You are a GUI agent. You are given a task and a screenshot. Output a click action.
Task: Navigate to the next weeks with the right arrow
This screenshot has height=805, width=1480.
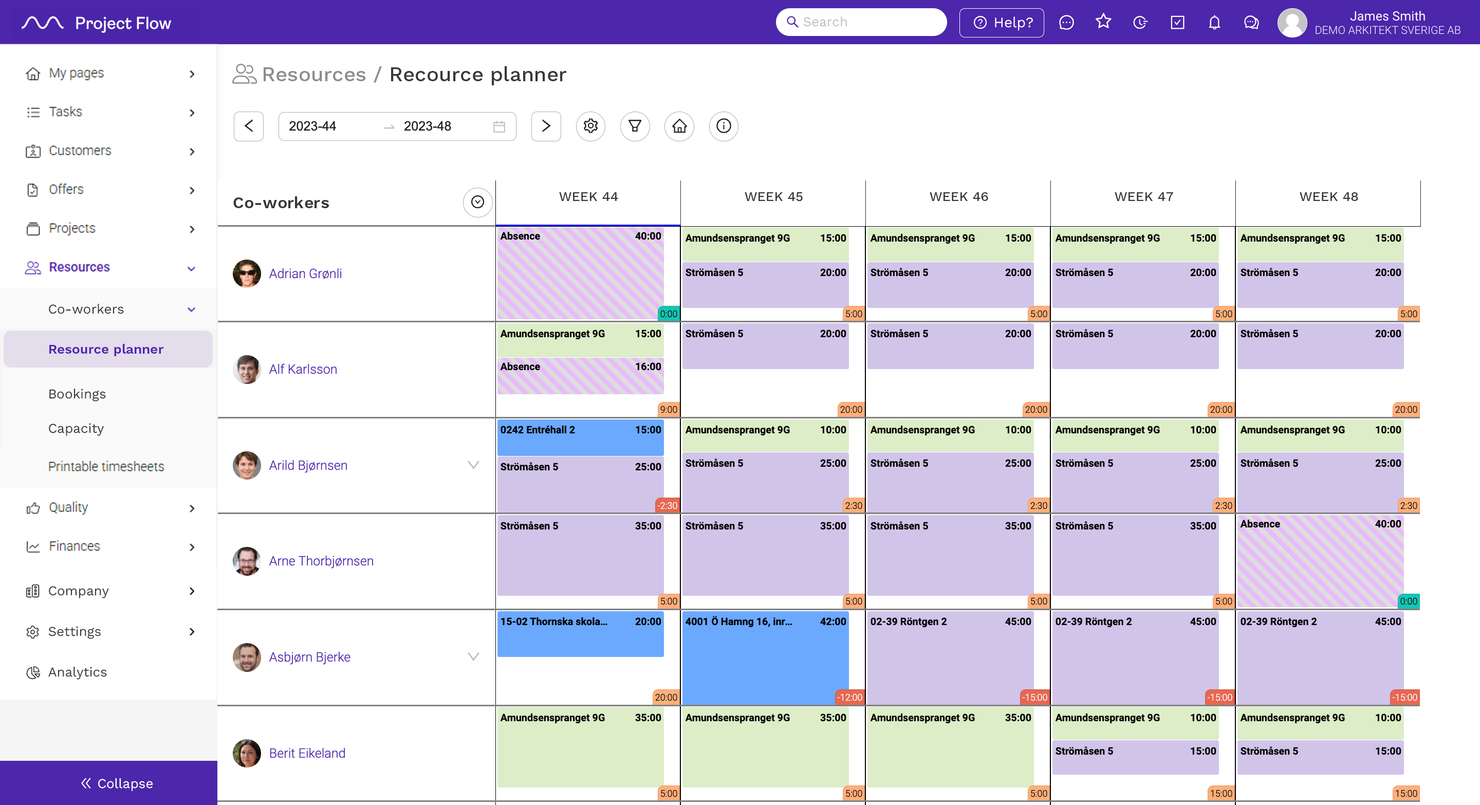click(545, 126)
